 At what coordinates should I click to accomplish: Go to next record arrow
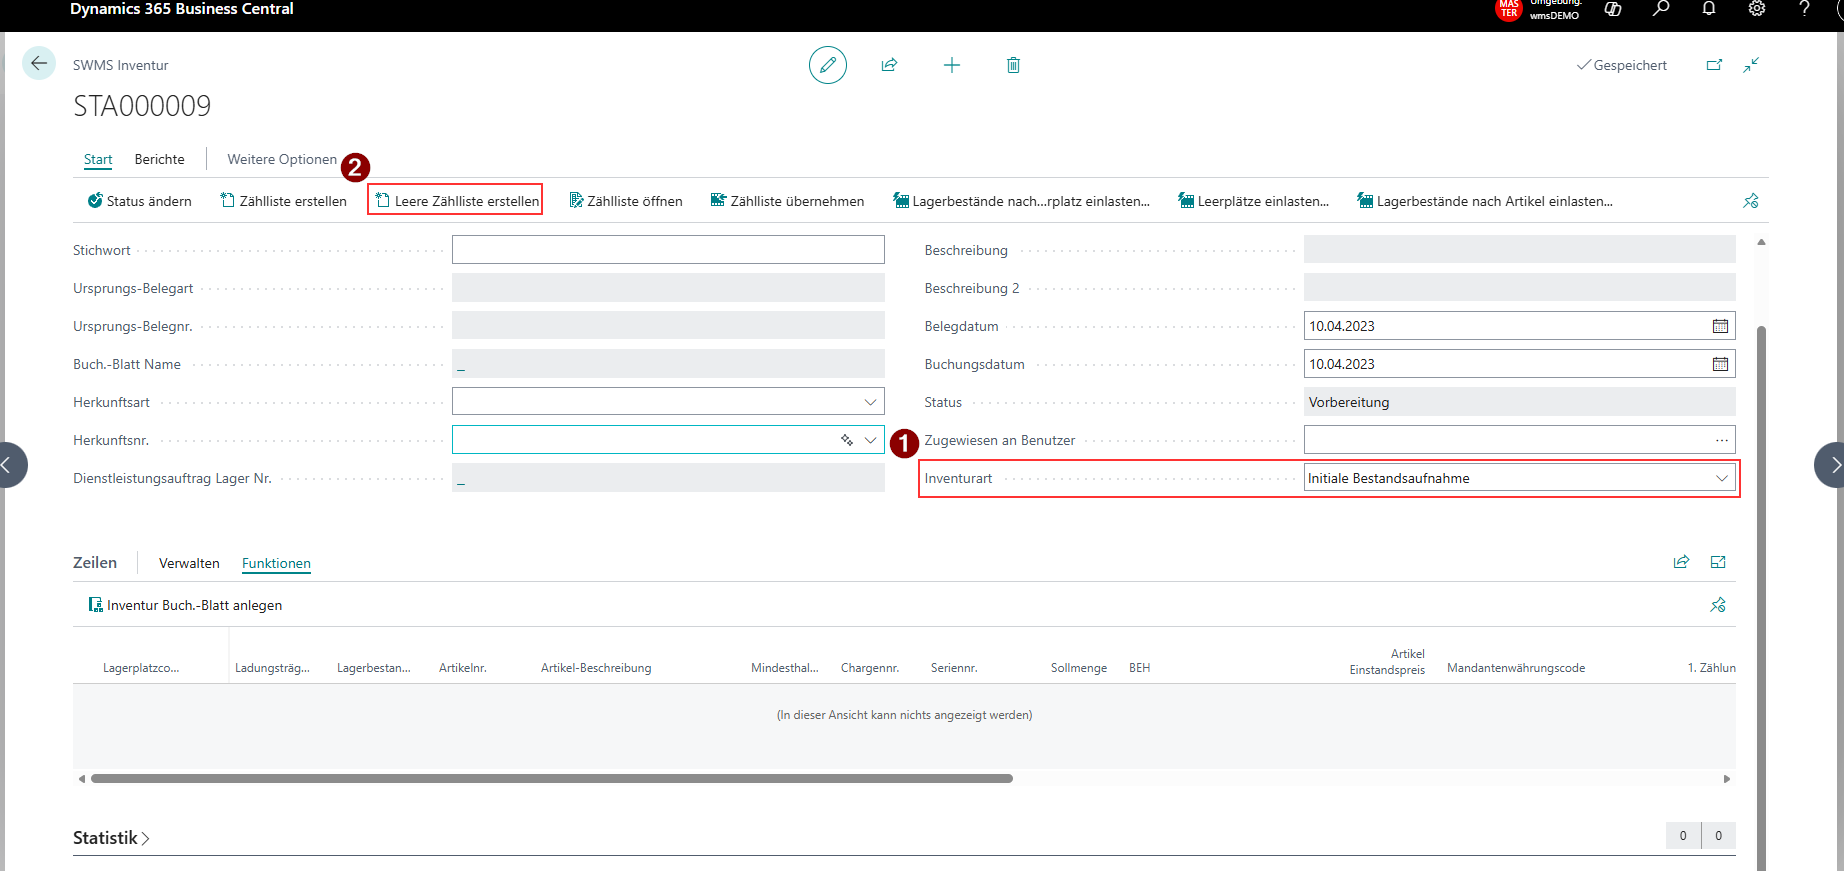tap(1832, 465)
